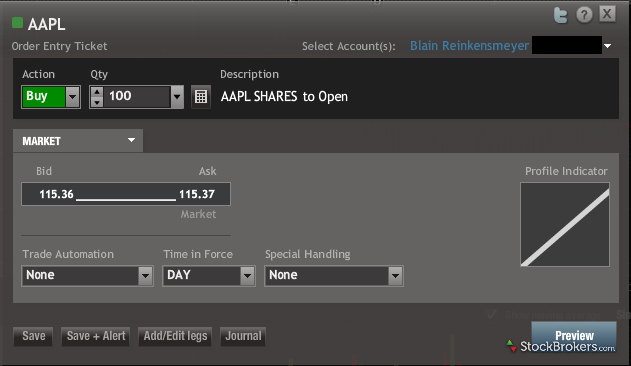Open the quantity preset dropdown arrow
Image resolution: width=631 pixels, height=366 pixels.
coord(177,97)
